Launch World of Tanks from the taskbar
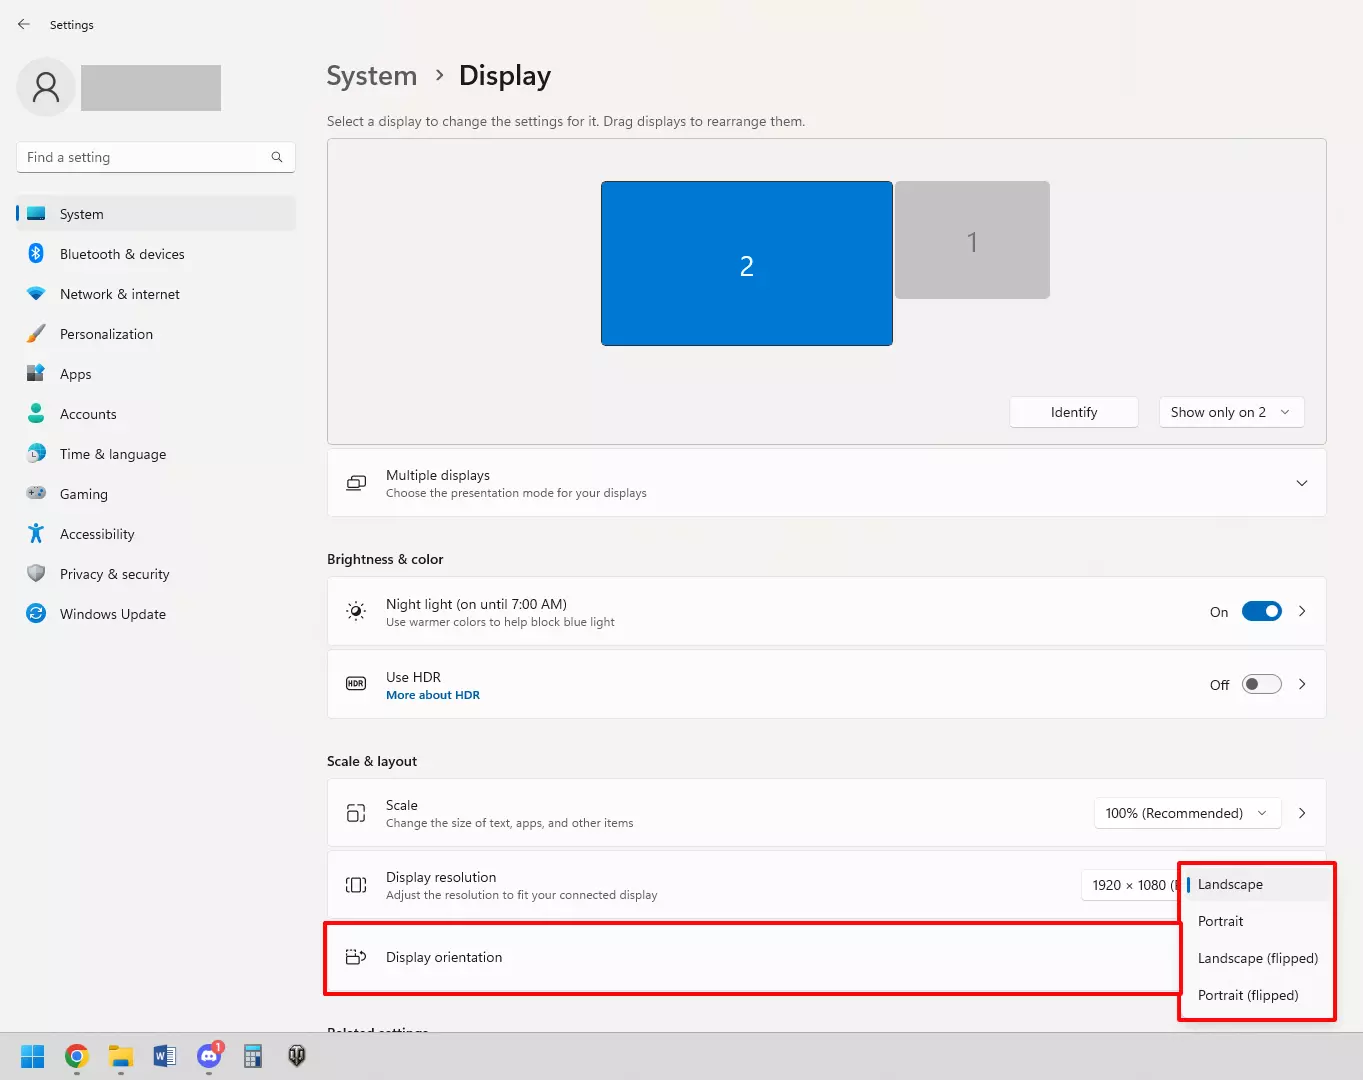This screenshot has width=1363, height=1080. 296,1056
